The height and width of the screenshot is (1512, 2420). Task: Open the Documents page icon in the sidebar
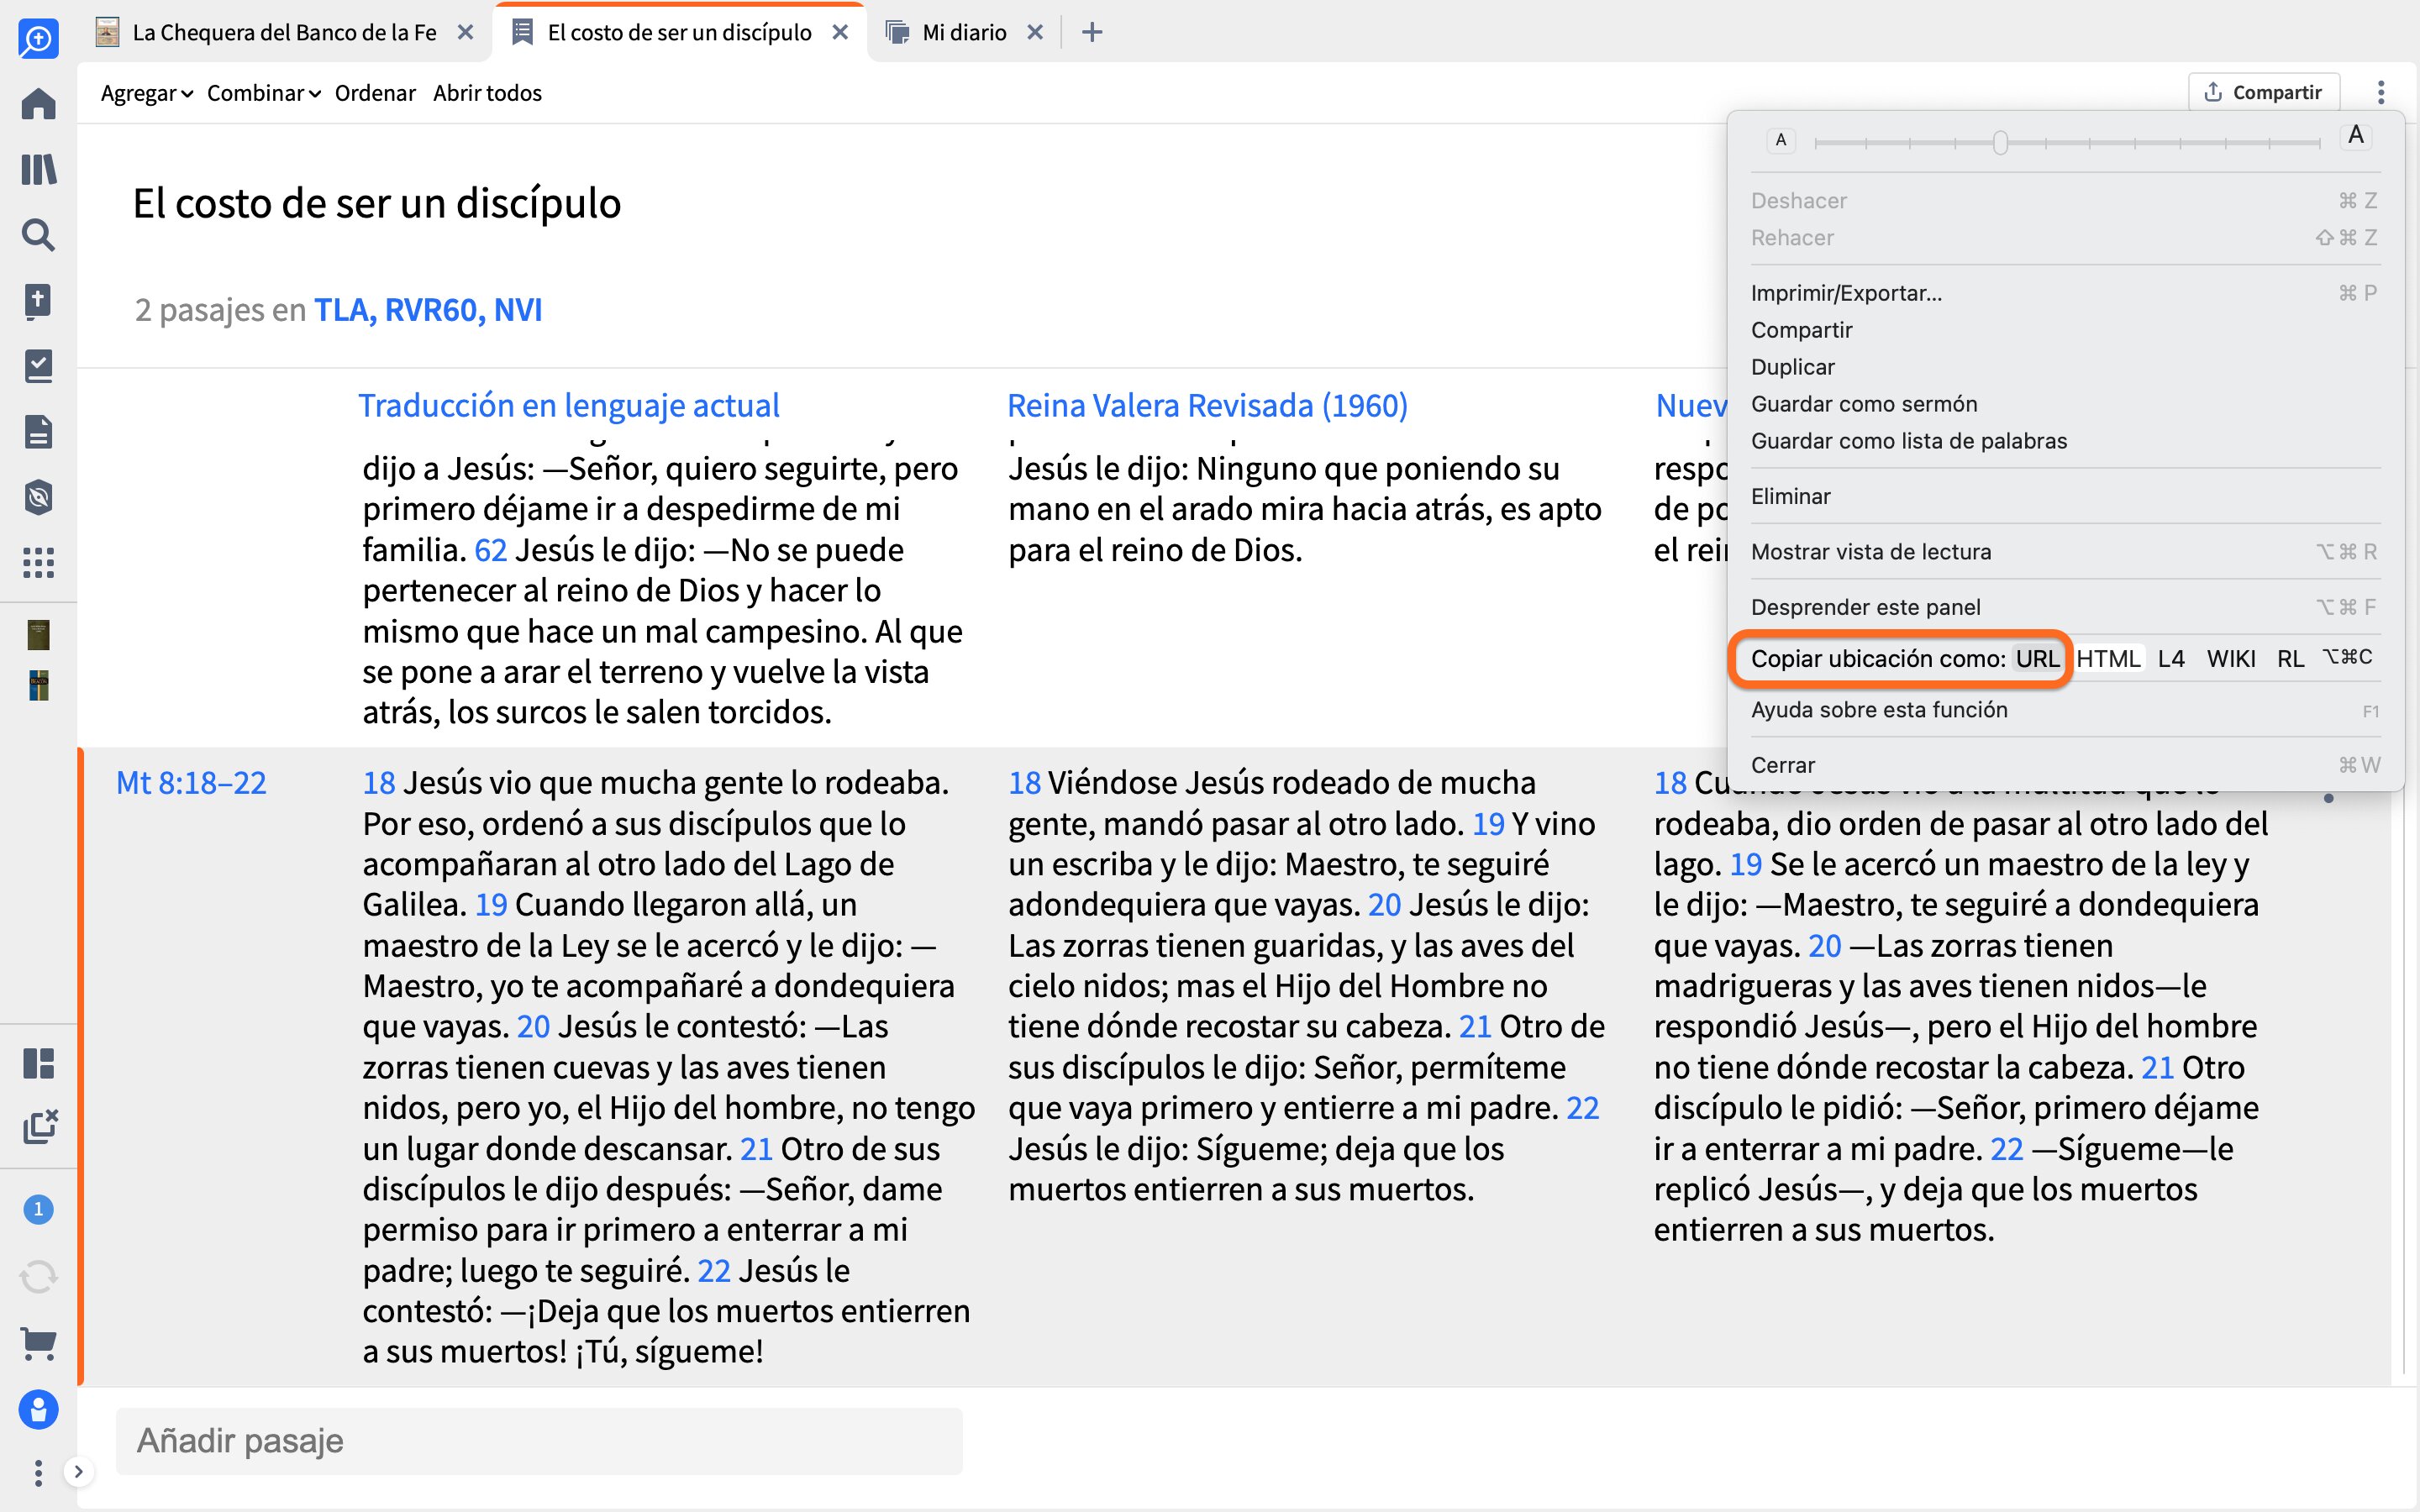[x=38, y=432]
